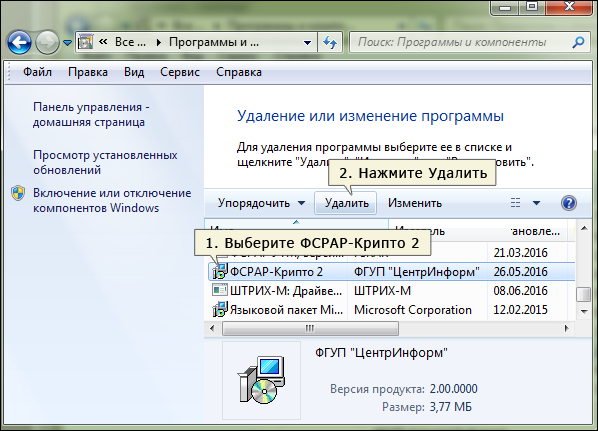Click the Control Panel icon in address bar
Screen dimensions: 598x431
pos(85,42)
